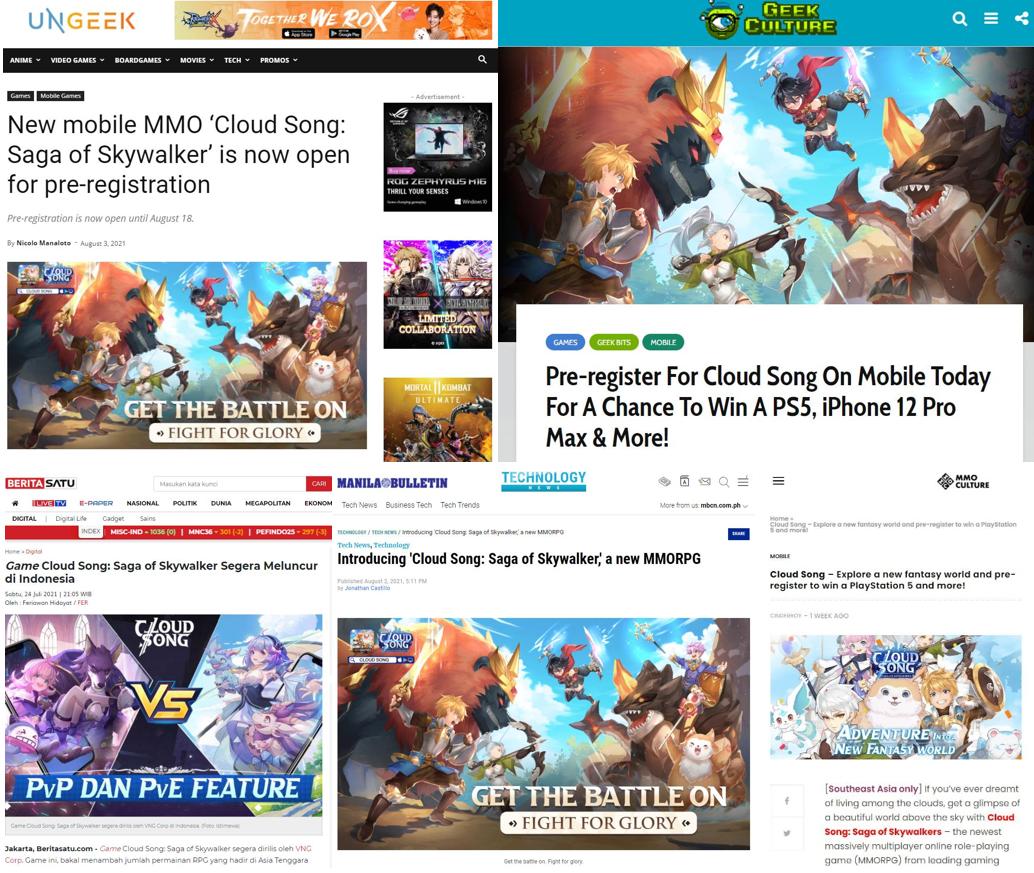
Task: Click the ROG Zephyrus M16 advertisement thumbnail
Action: (438, 157)
